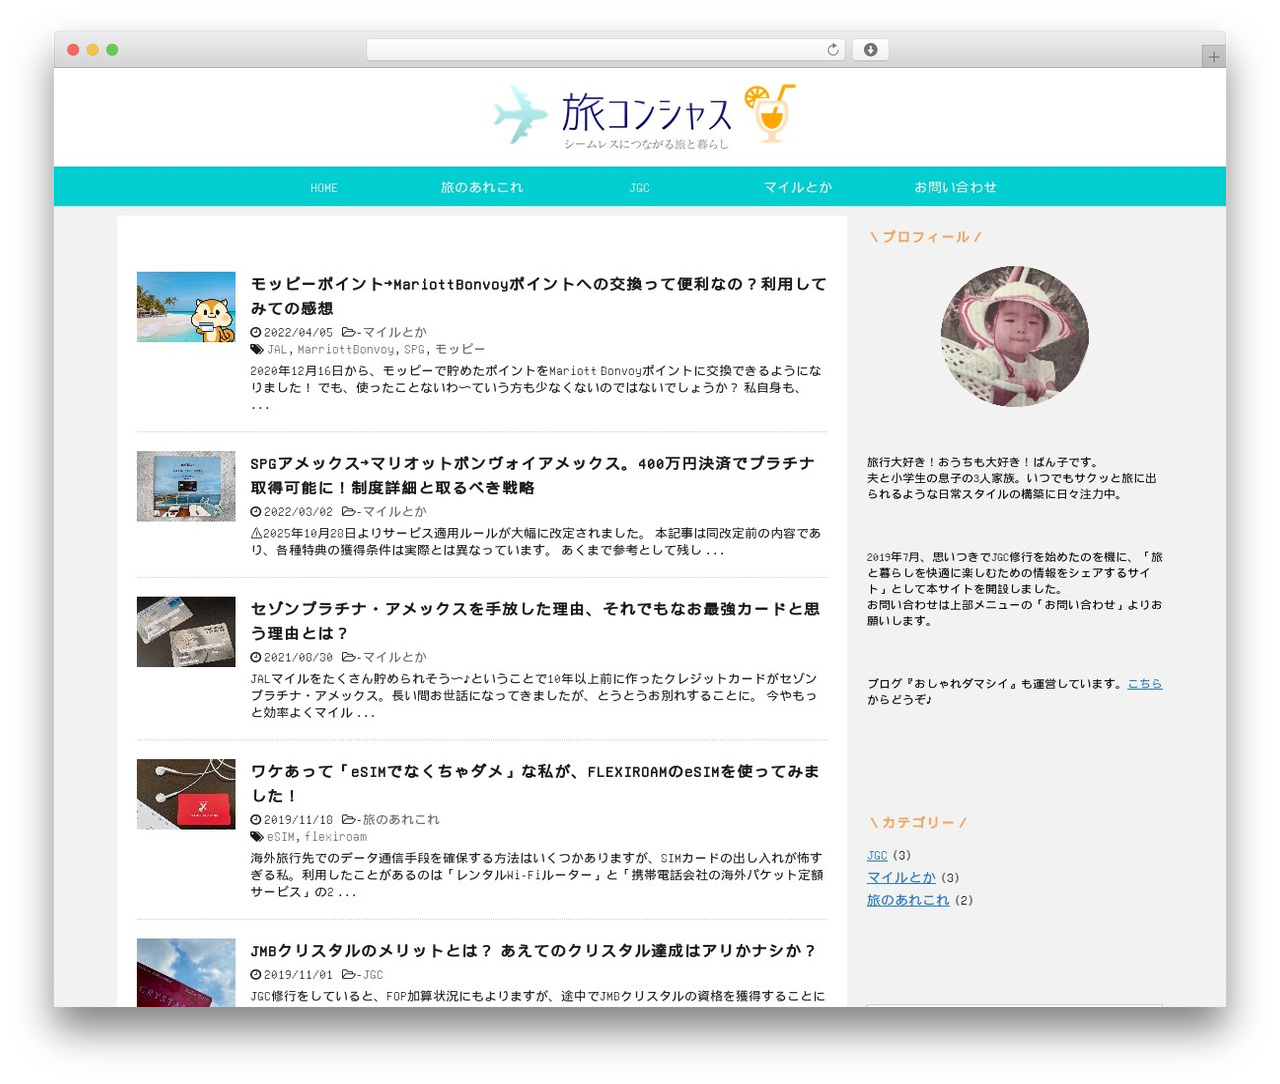The width and height of the screenshot is (1280, 1084).
Task: Click the Saison Platinum cards thumbnail
Action: point(186,632)
